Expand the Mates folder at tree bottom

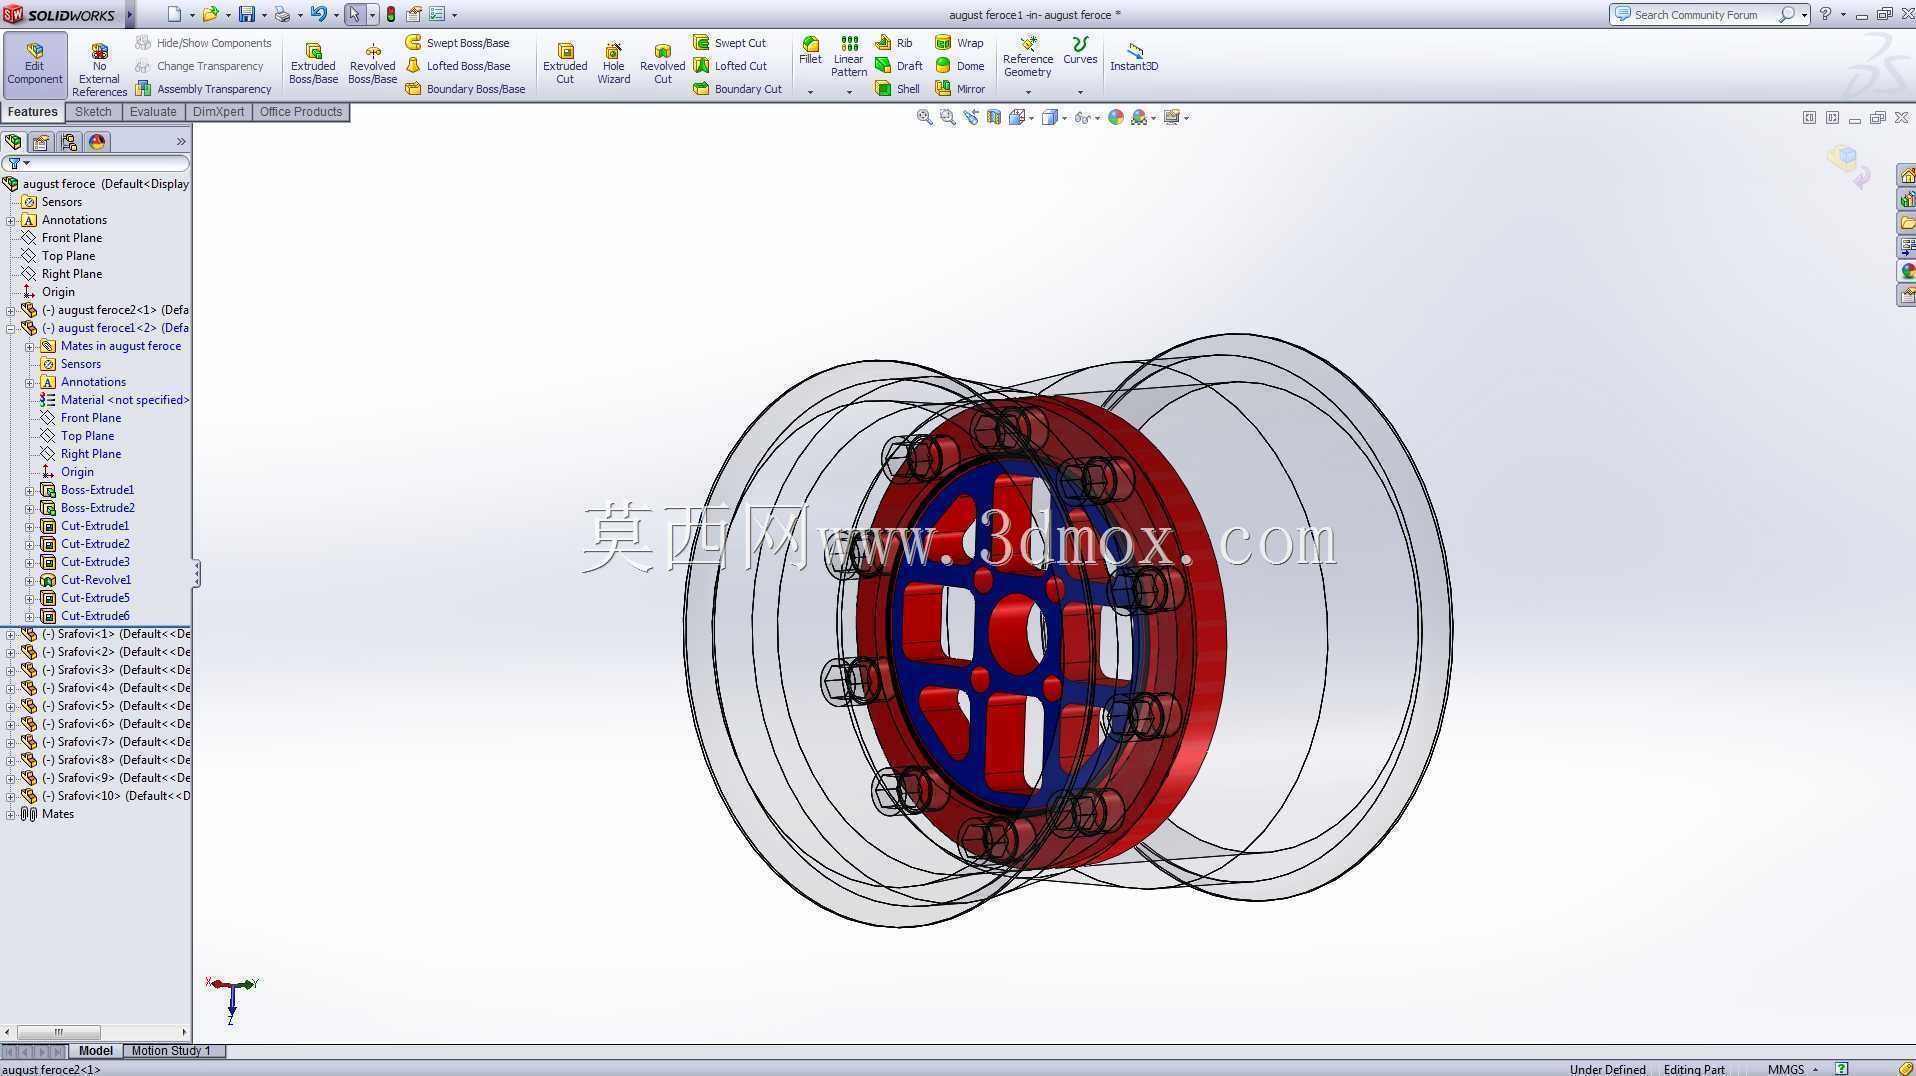click(x=11, y=814)
